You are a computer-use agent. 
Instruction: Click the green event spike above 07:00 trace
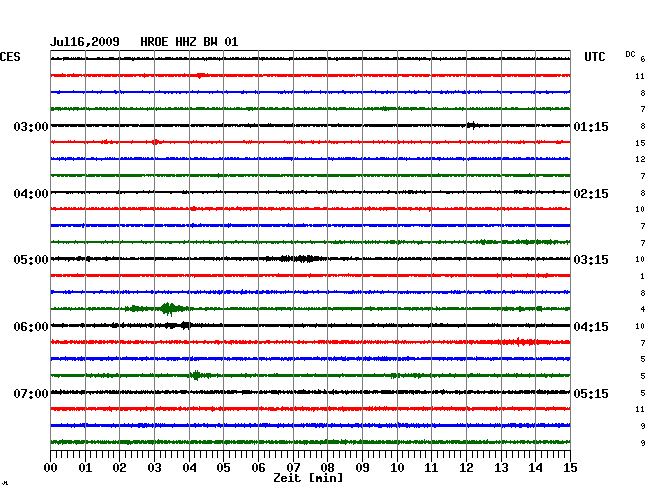tap(196, 375)
